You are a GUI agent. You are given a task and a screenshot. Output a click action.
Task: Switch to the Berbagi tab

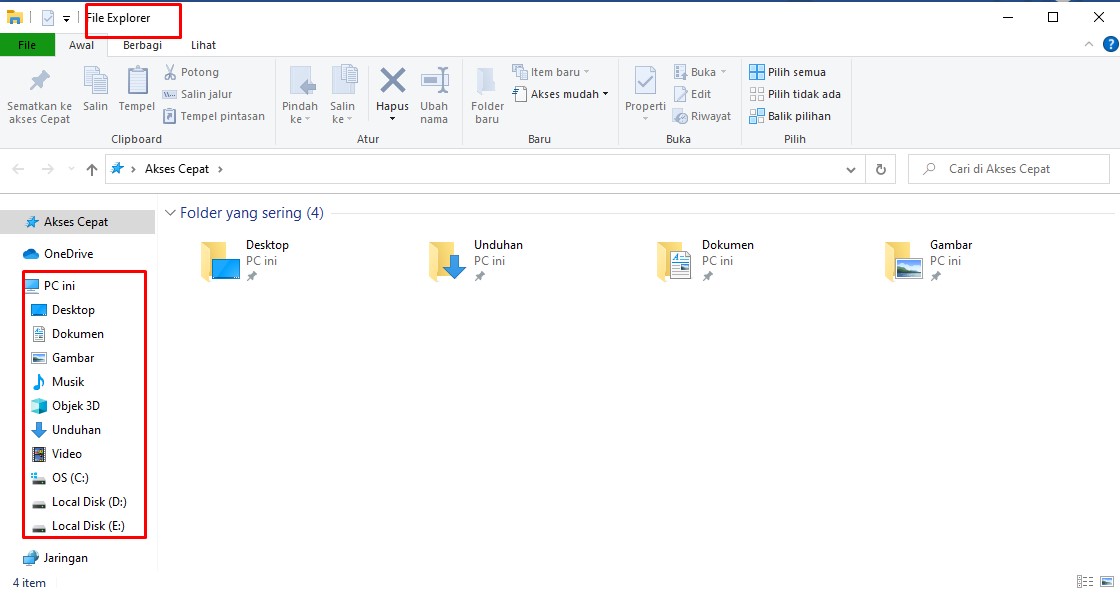[142, 45]
